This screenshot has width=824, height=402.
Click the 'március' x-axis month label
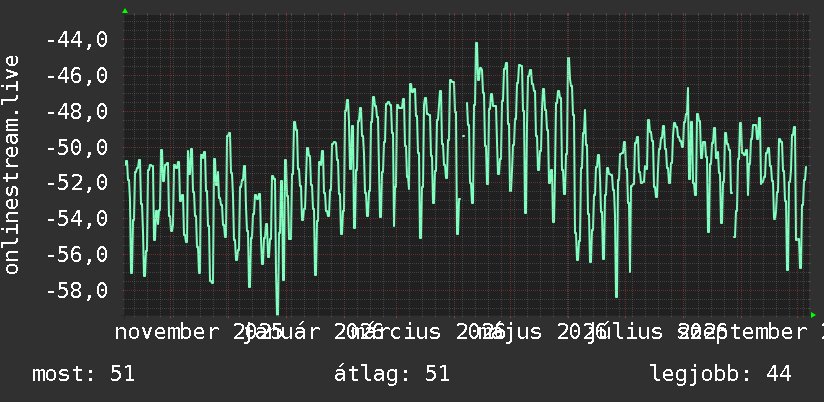click(x=396, y=332)
